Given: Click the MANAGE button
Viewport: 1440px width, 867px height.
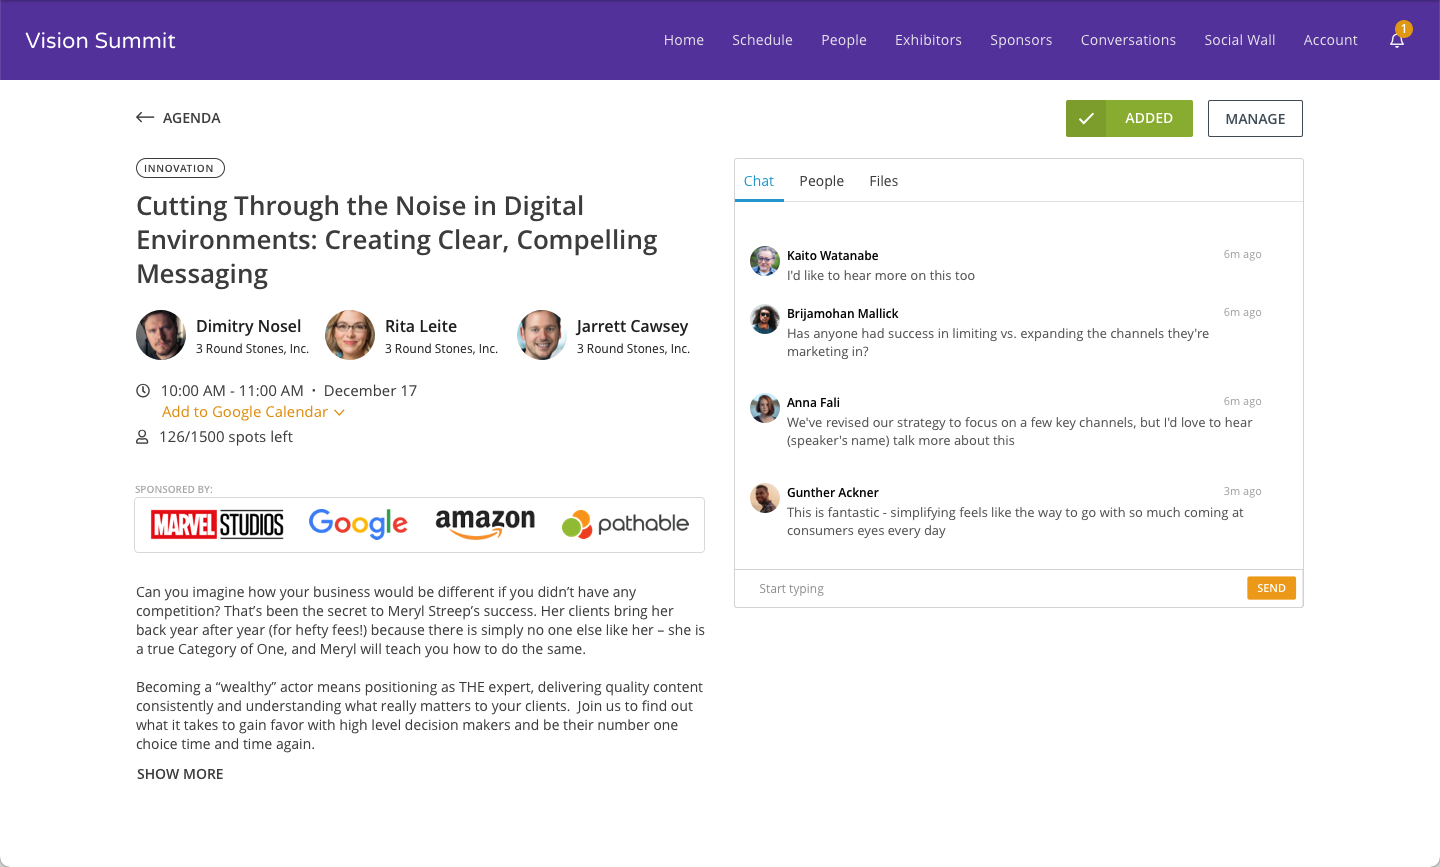Looking at the screenshot, I should coord(1255,118).
